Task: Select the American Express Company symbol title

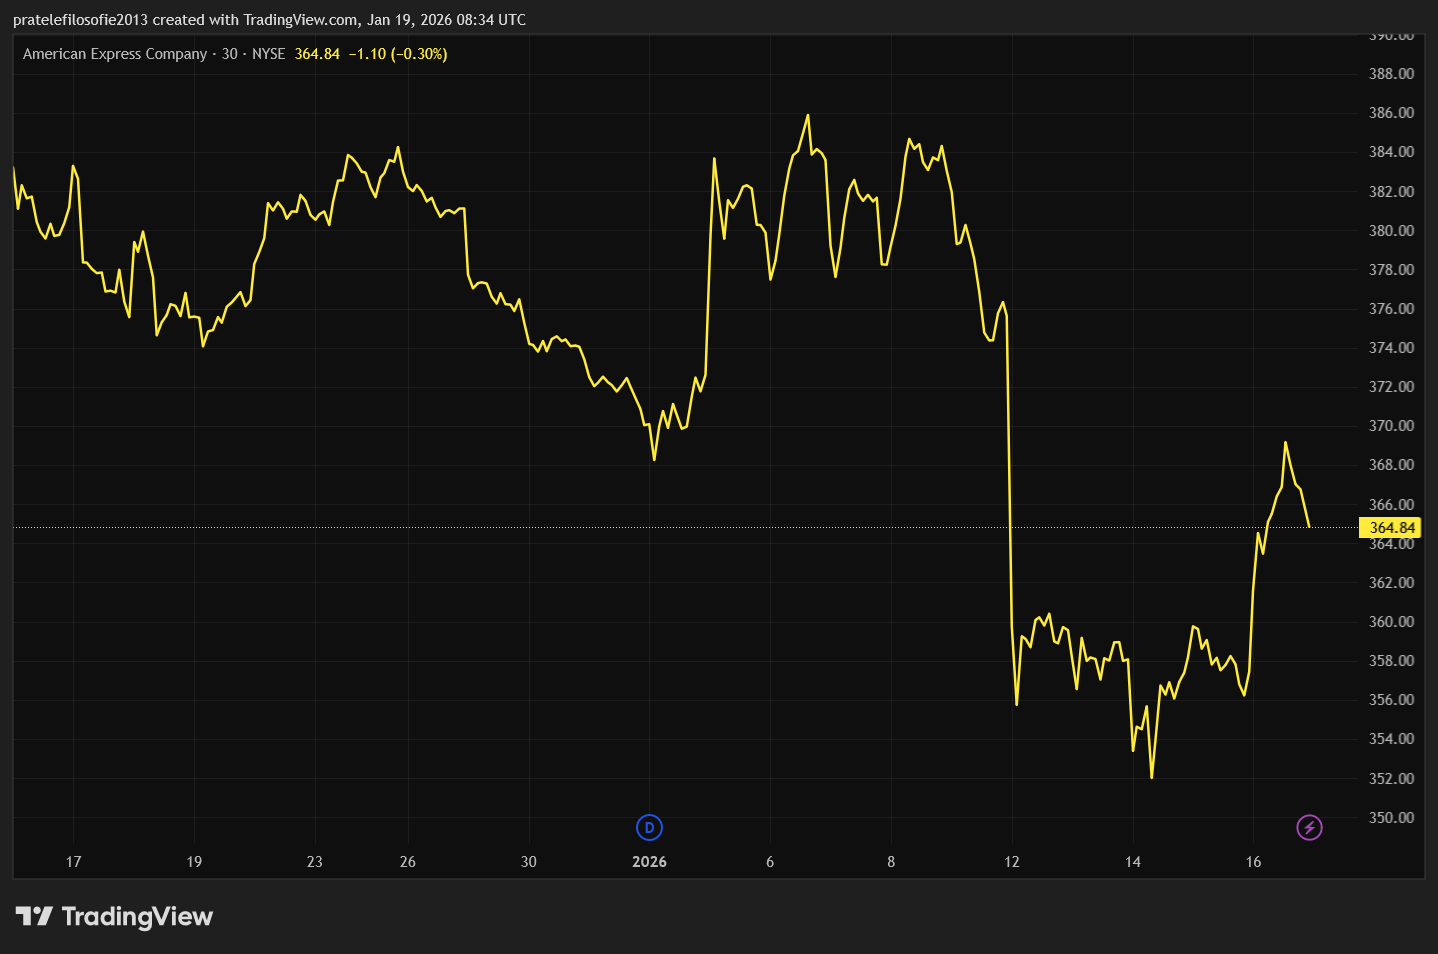Action: [115, 54]
